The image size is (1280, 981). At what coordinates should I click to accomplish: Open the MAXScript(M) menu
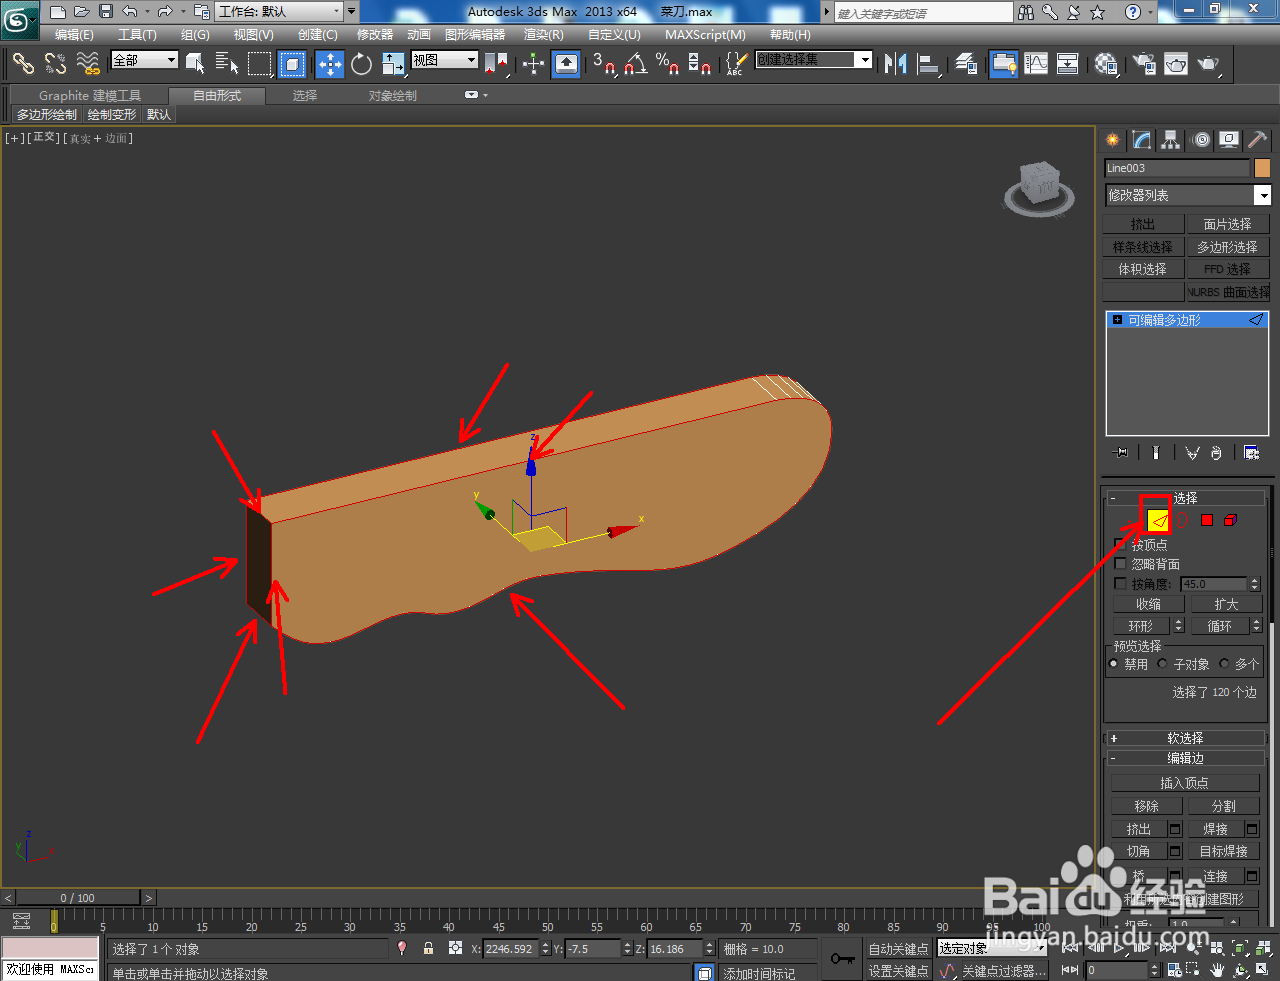pyautogui.click(x=705, y=34)
